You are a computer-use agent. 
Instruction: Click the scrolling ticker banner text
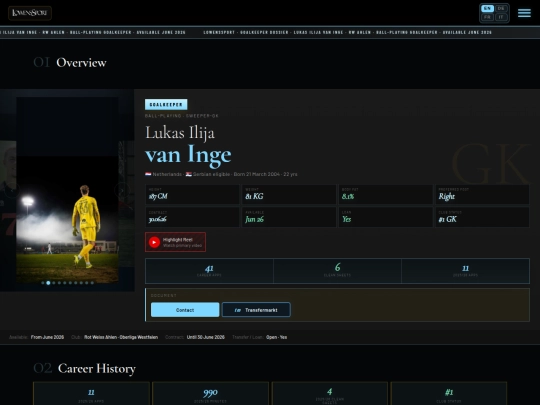pos(270,32)
